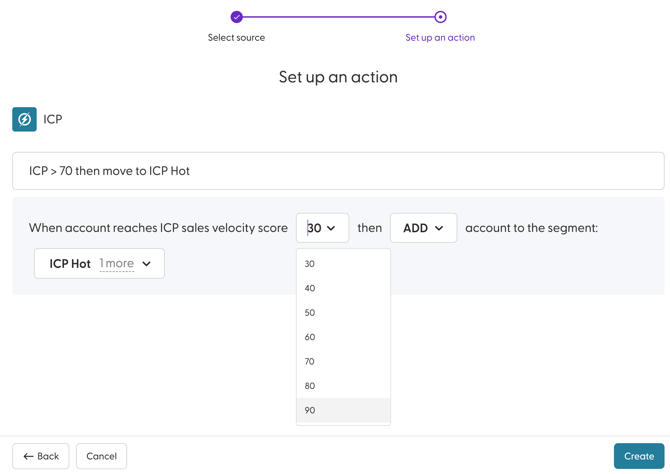Collapse the sales velocity score dropdown

pyautogui.click(x=322, y=228)
